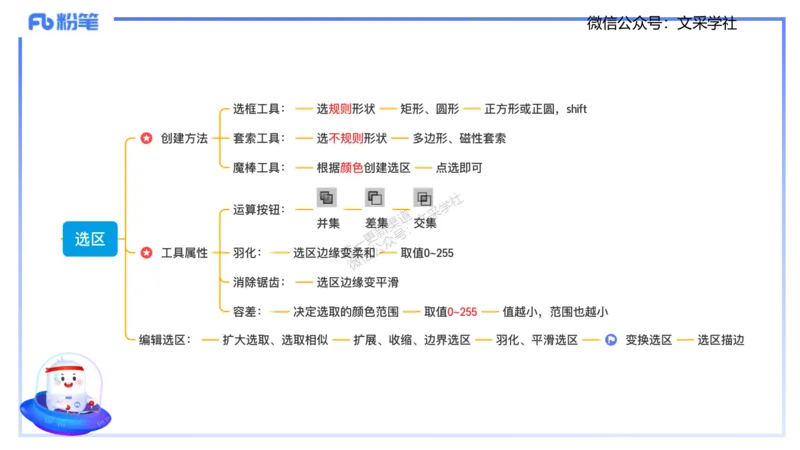Click the text 值越小, 范围也越小
This screenshot has height=450, width=800.
(555, 312)
